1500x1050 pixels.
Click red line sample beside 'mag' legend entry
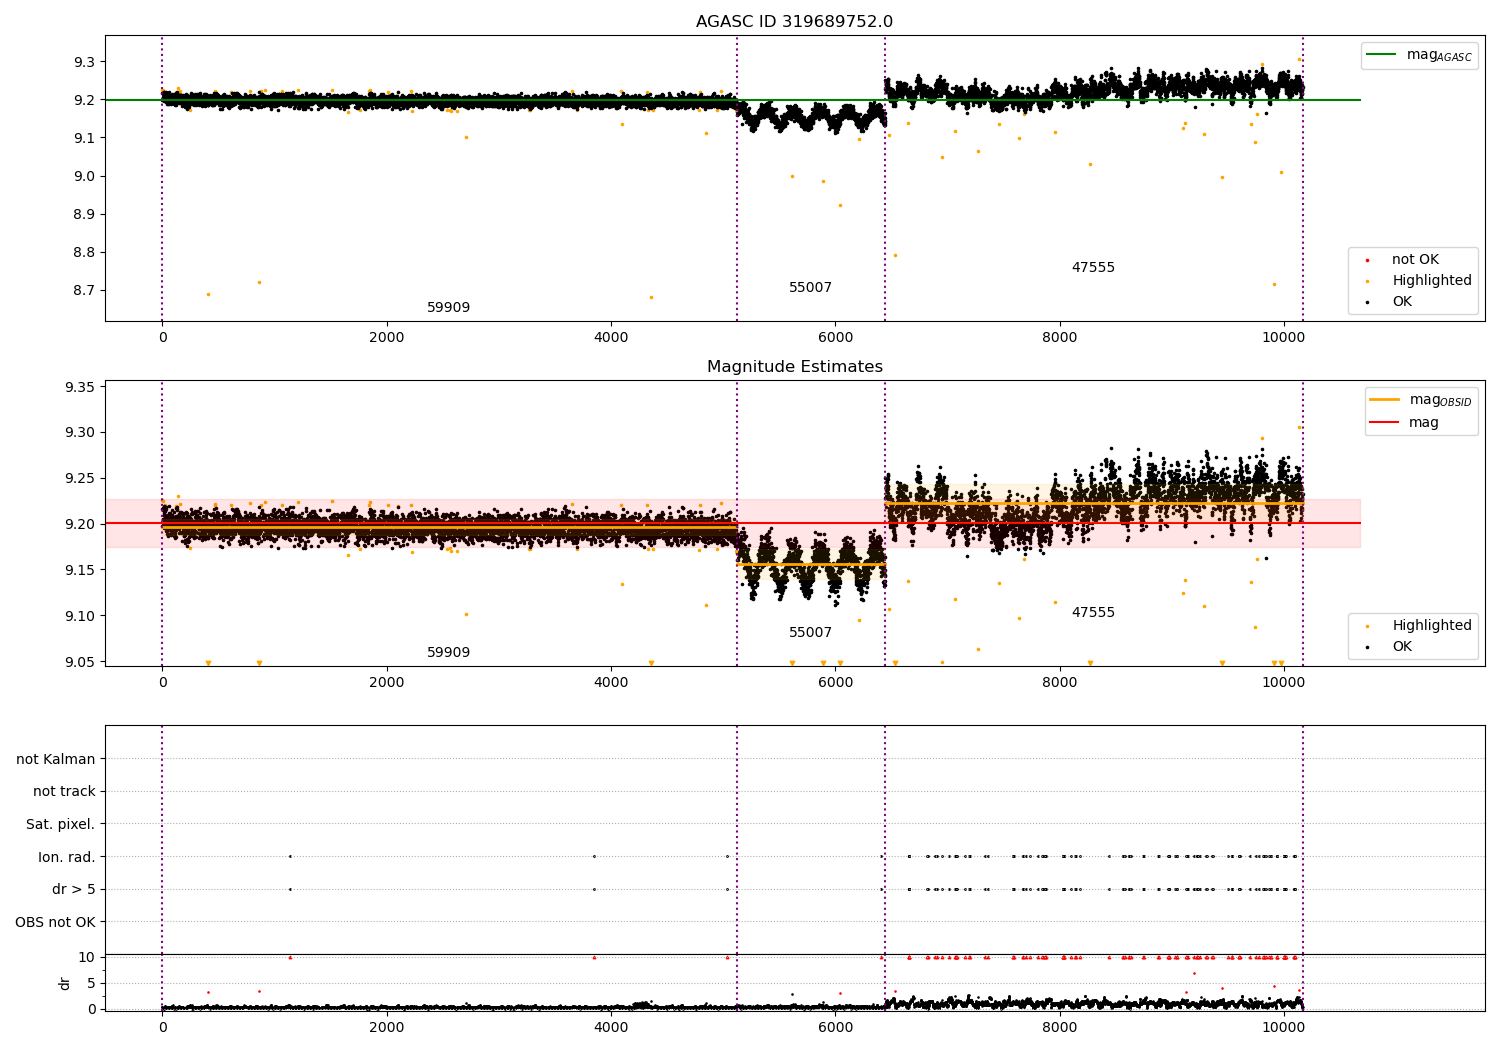coord(1385,423)
